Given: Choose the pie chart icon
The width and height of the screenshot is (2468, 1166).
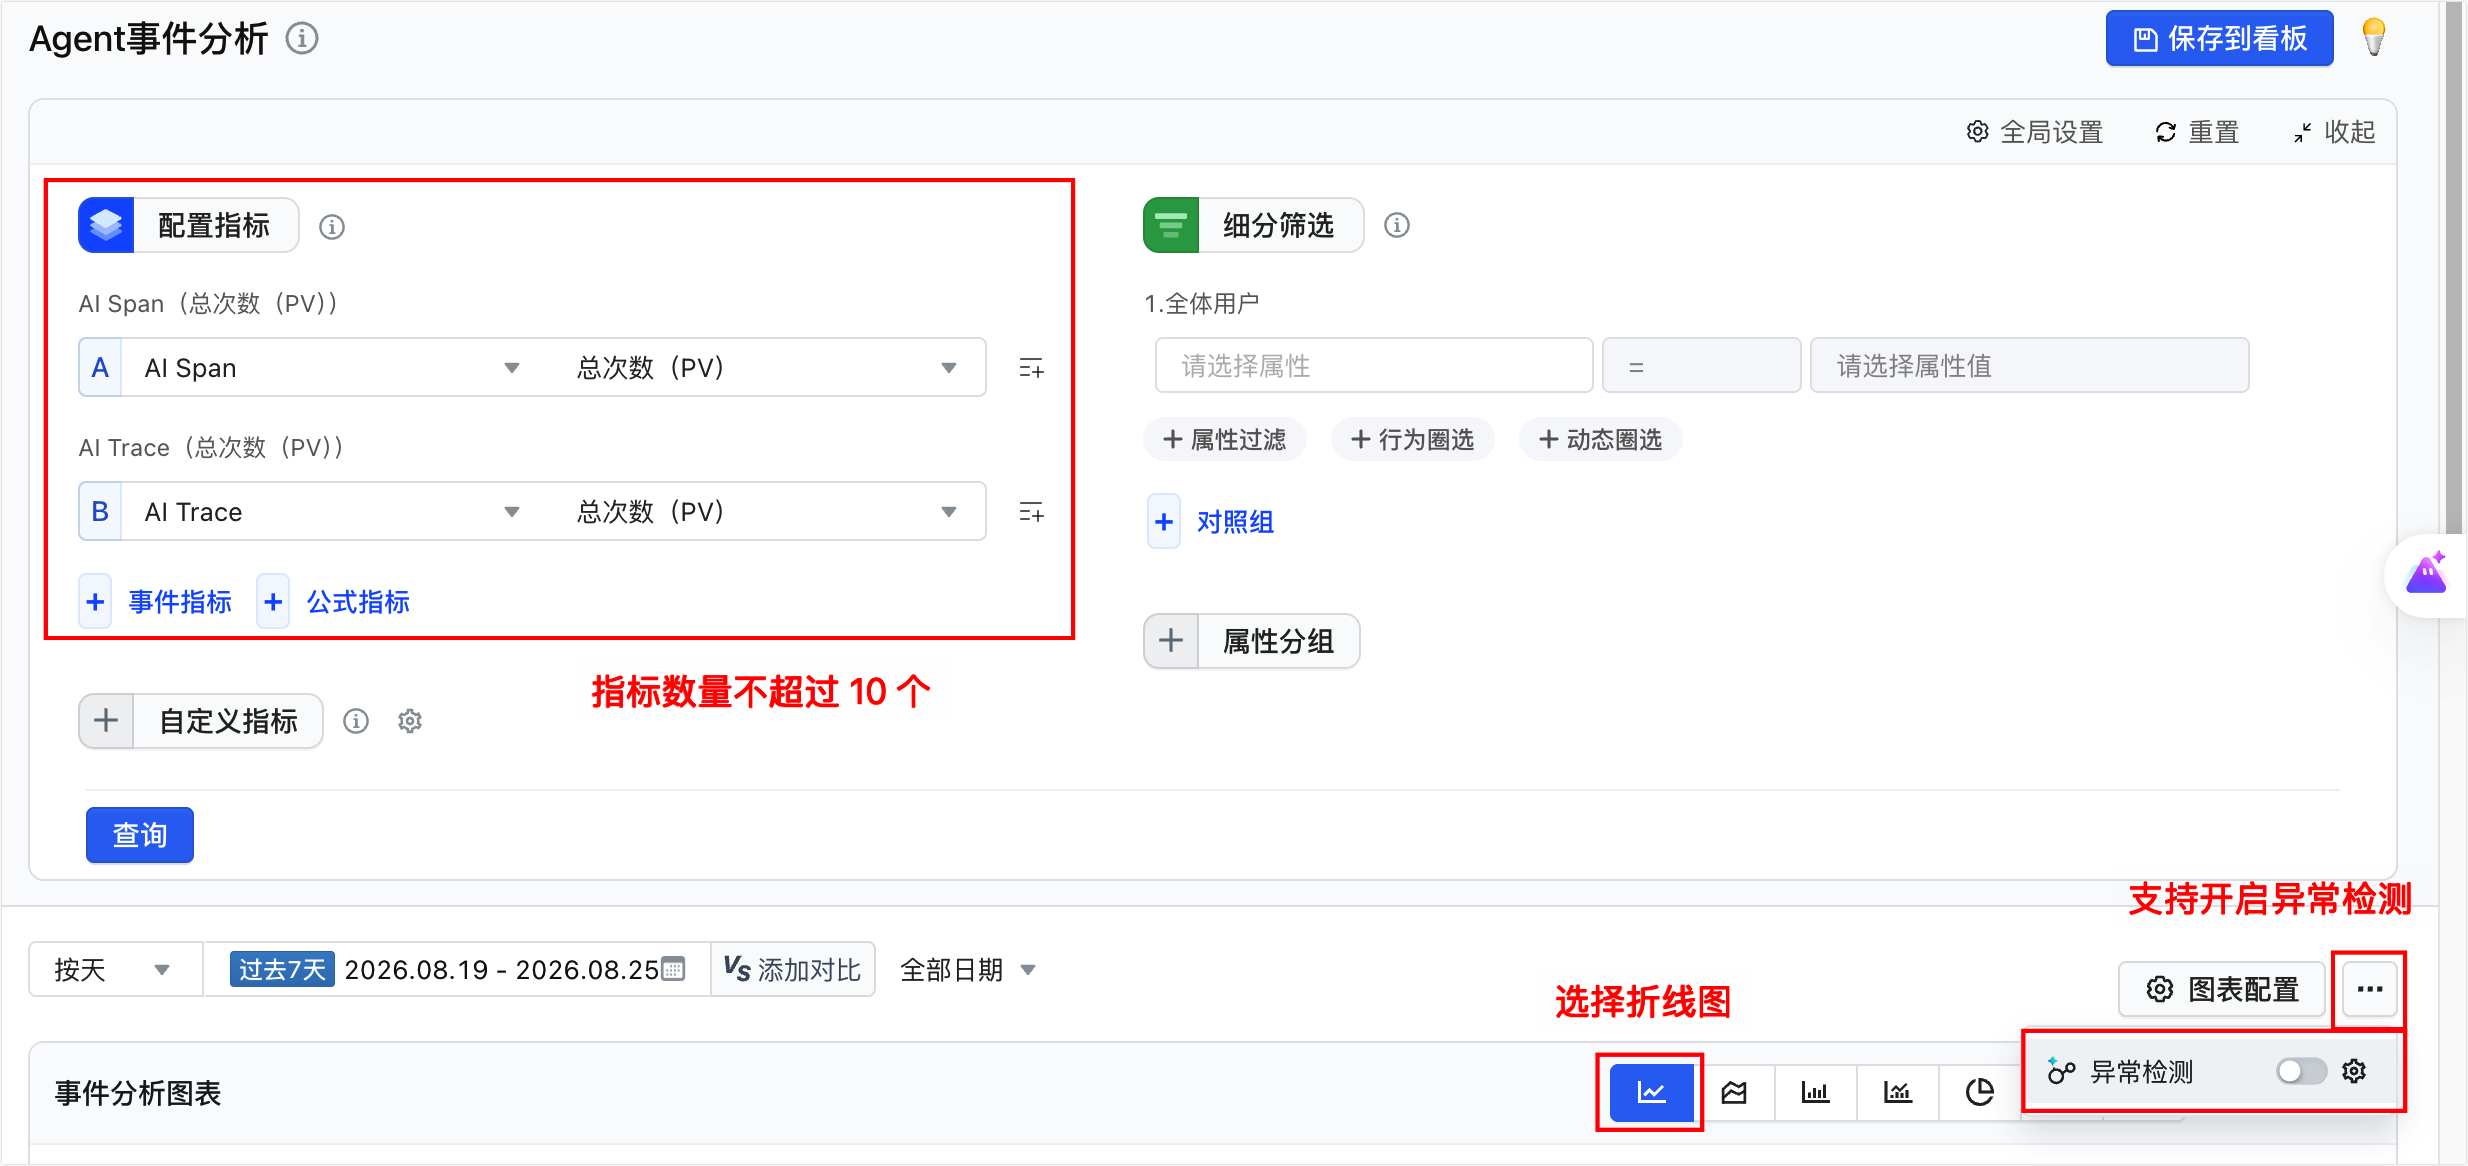Looking at the screenshot, I should click(x=1979, y=1092).
